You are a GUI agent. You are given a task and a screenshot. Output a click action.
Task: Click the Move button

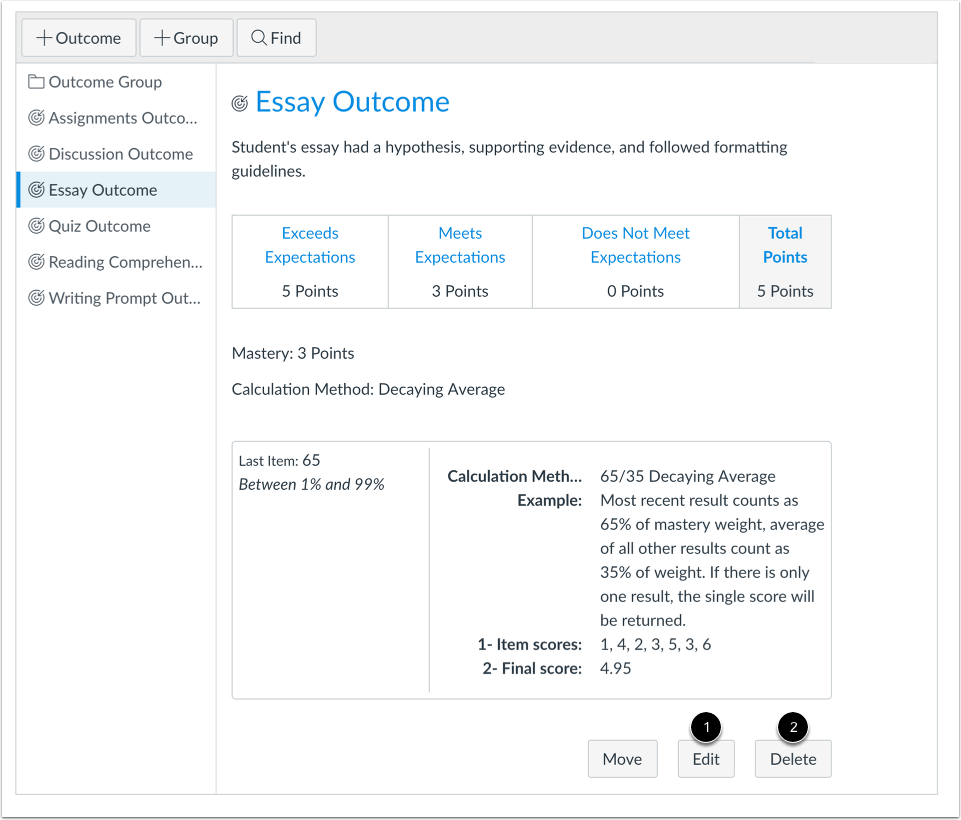(623, 759)
